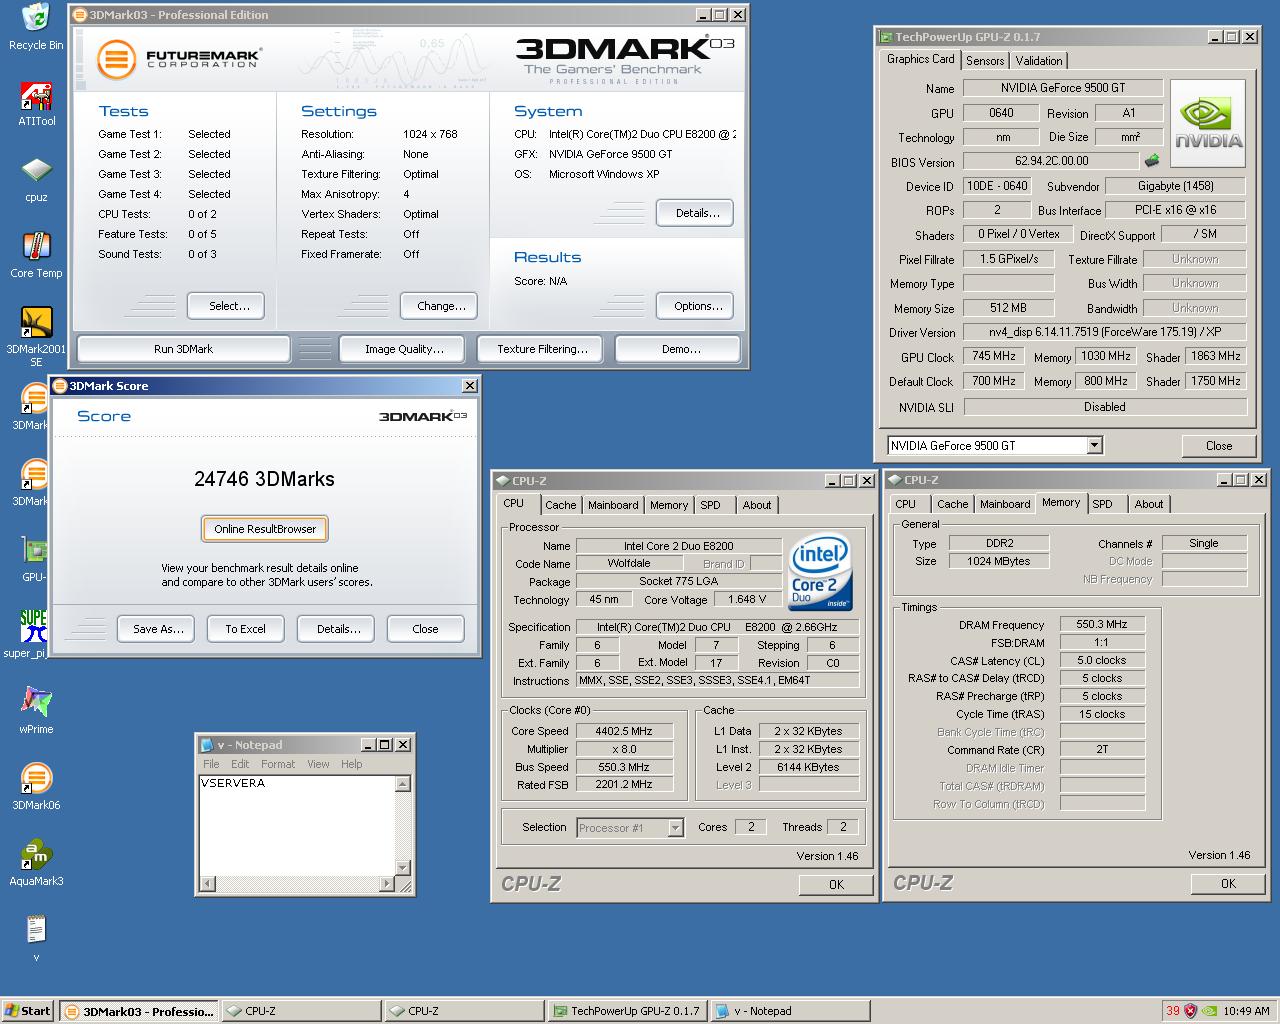Click into Notepad text area with VSERVERA
Screen dimensions: 1280x1024
click(x=297, y=825)
